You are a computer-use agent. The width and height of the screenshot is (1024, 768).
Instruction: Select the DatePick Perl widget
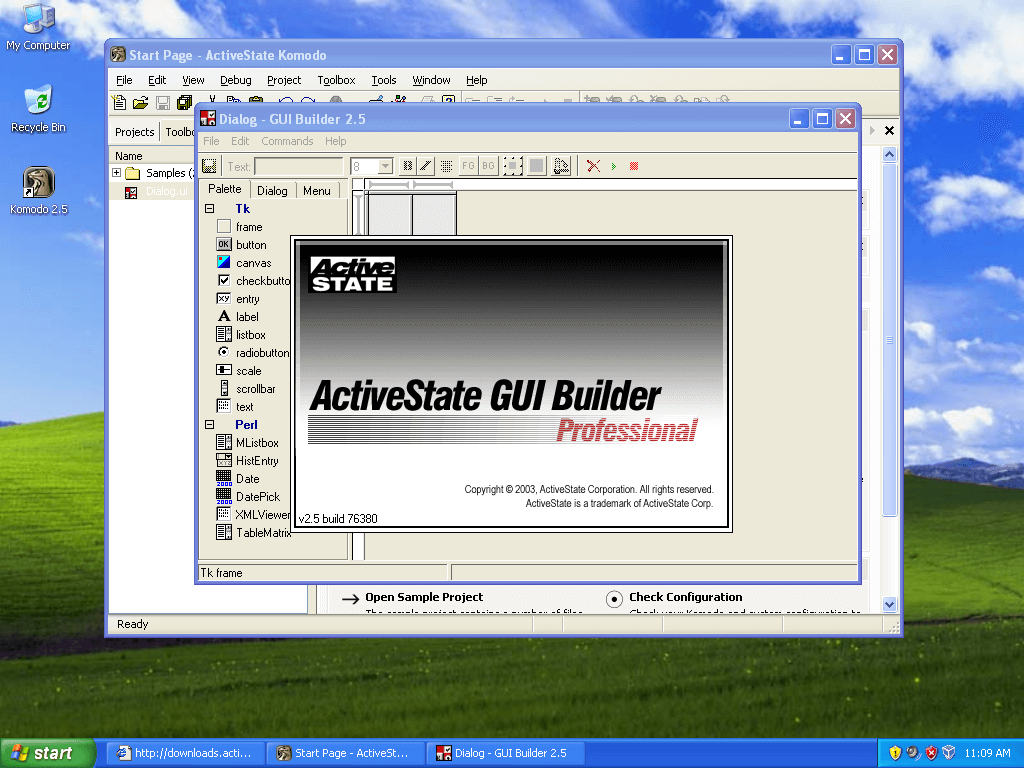[248, 496]
